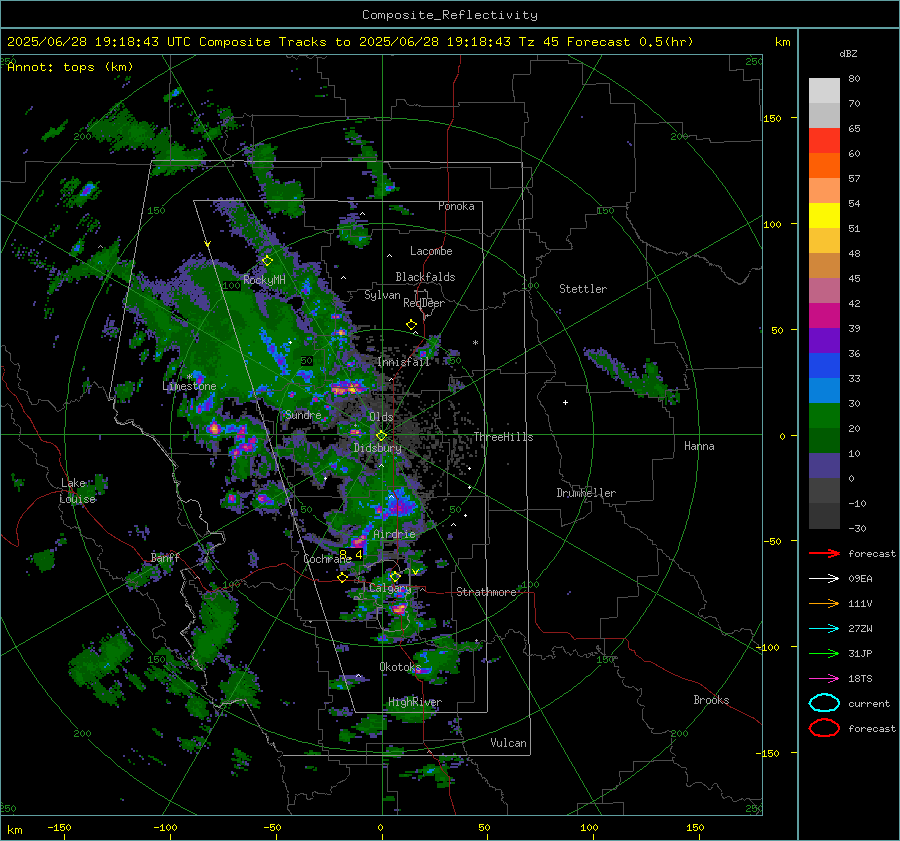Viewport: 900px width, 841px height.
Task: Click the Calgary city label
Action: tap(390, 588)
